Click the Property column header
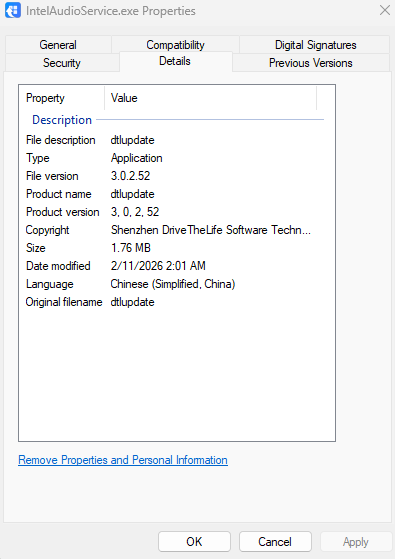This screenshot has height=559, width=395. pos(62,98)
